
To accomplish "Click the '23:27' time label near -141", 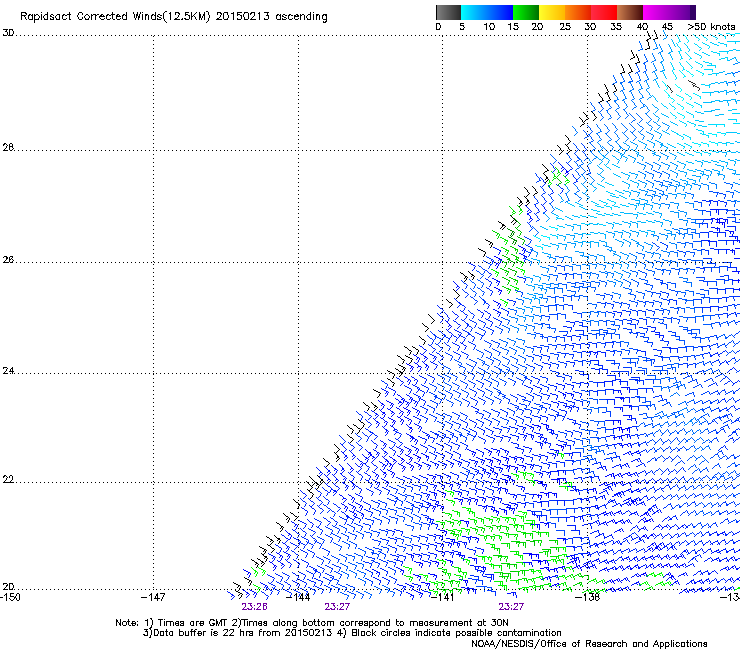I will (511, 607).
